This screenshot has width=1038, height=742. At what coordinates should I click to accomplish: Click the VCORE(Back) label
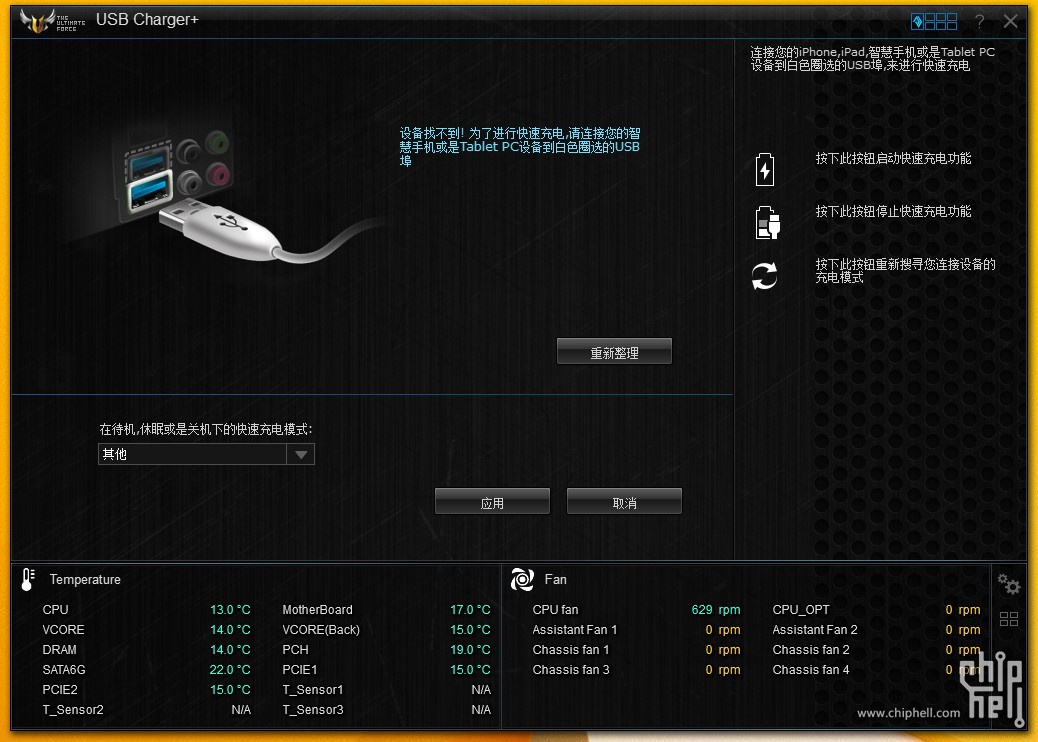pyautogui.click(x=321, y=629)
